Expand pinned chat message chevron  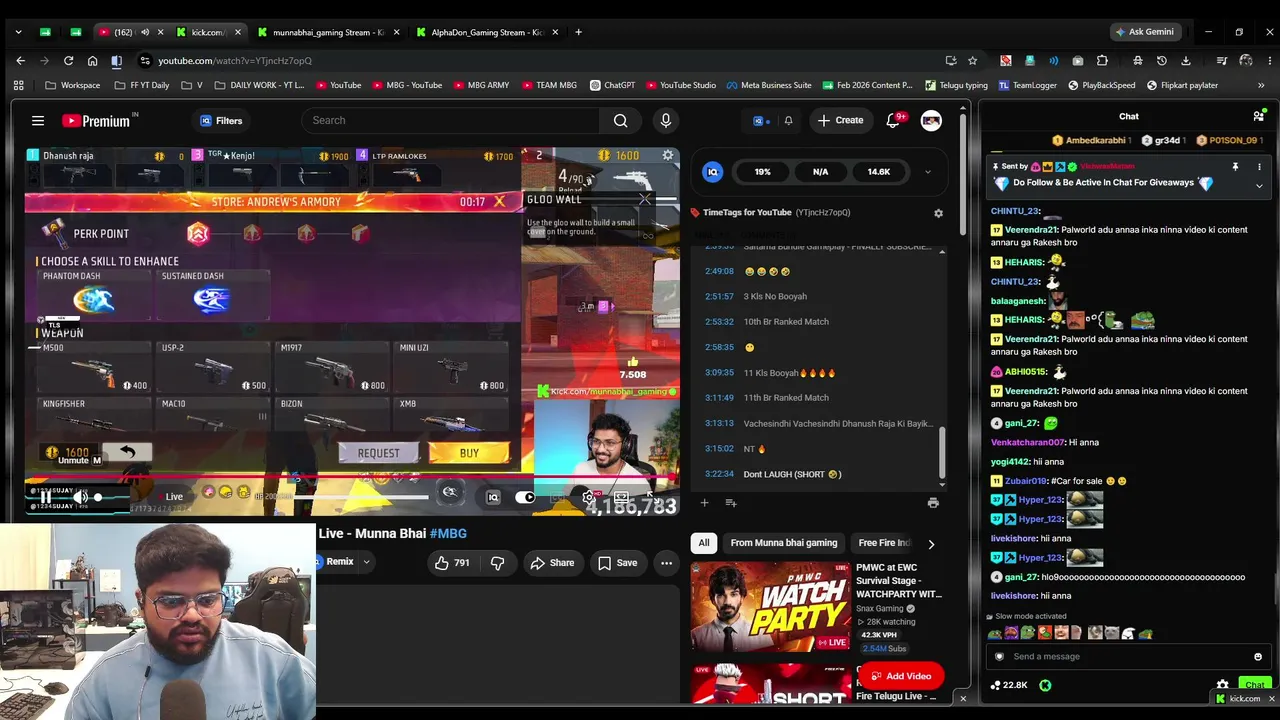pyautogui.click(x=1259, y=186)
